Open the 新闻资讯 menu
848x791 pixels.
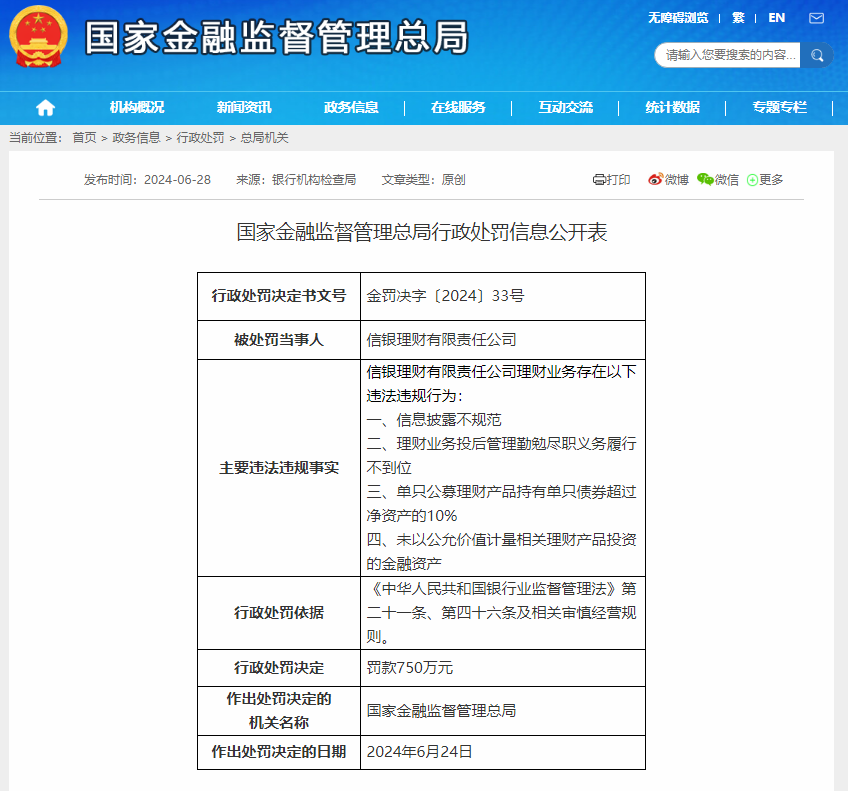tap(244, 108)
